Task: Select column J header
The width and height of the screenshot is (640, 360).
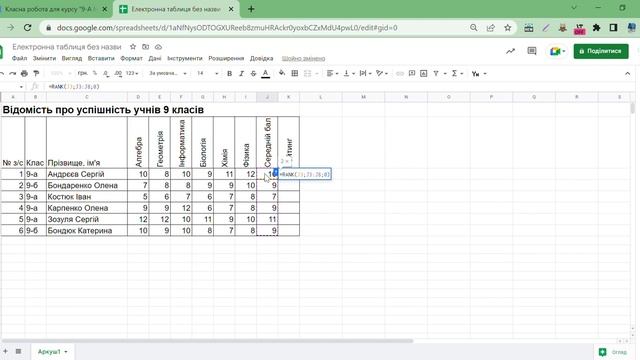Action: [x=267, y=97]
